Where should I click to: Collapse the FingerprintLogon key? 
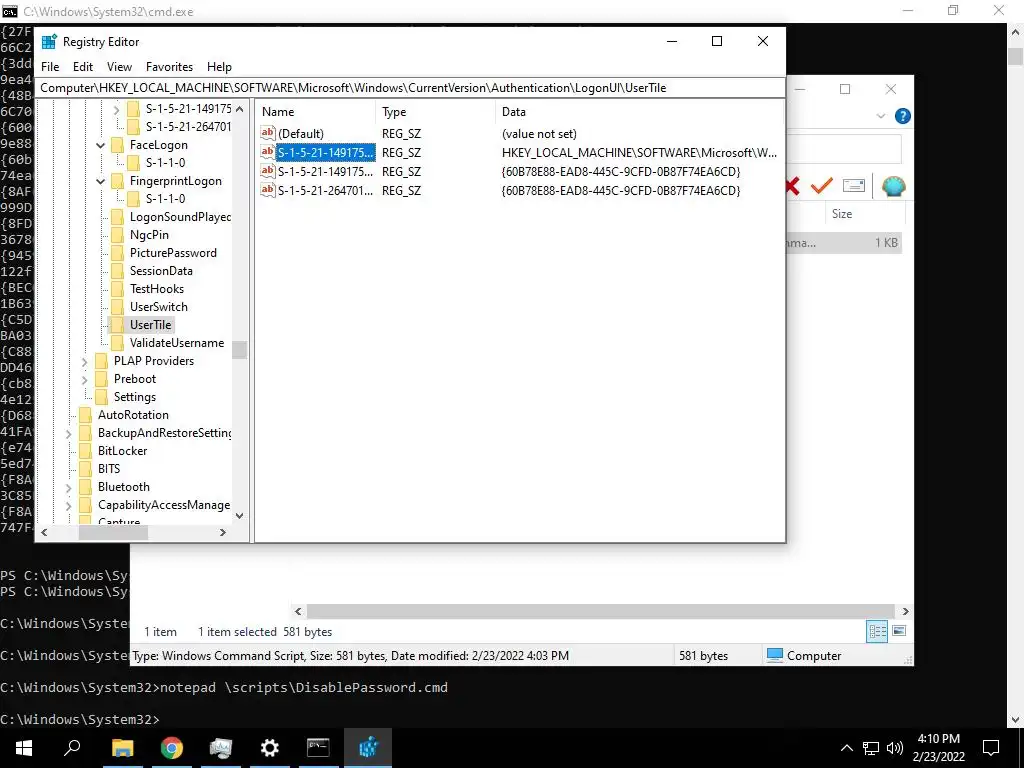(101, 181)
